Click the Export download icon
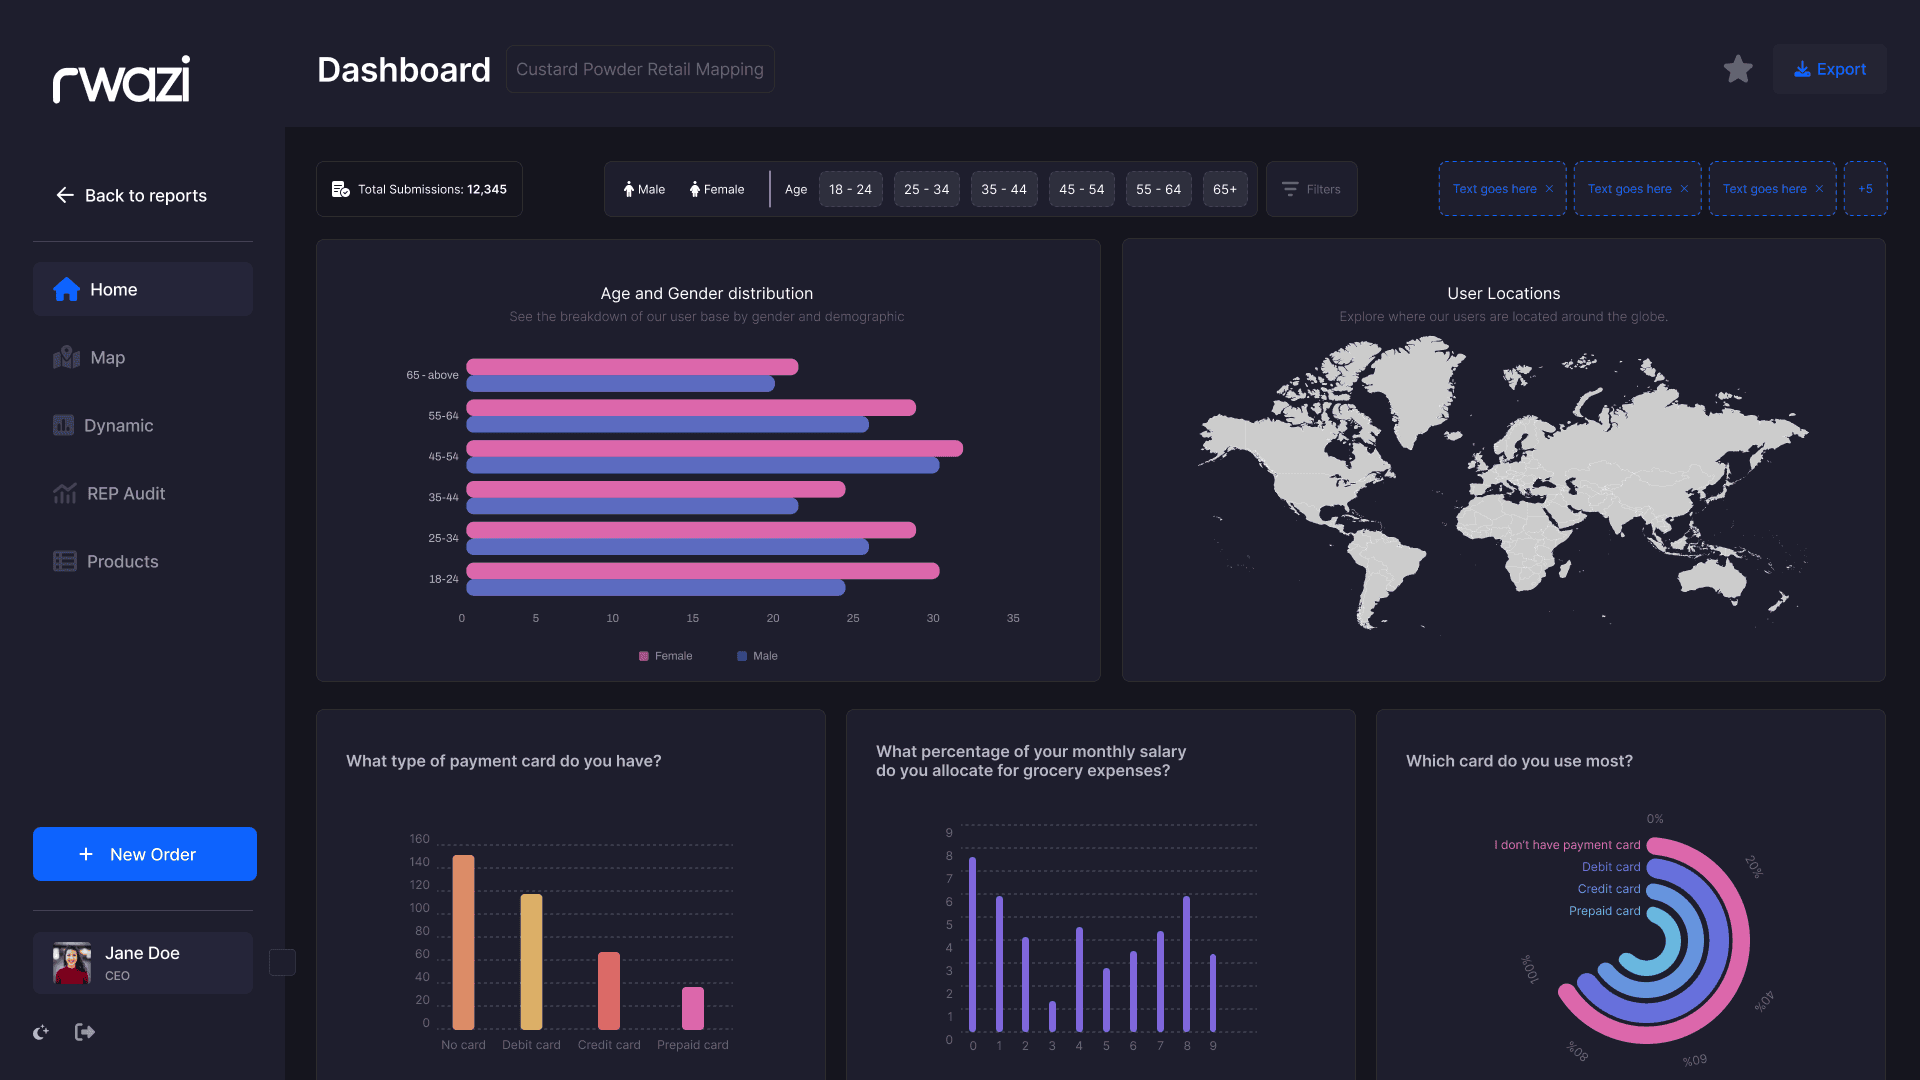Viewport: 1920px width, 1080px height. (x=1802, y=69)
